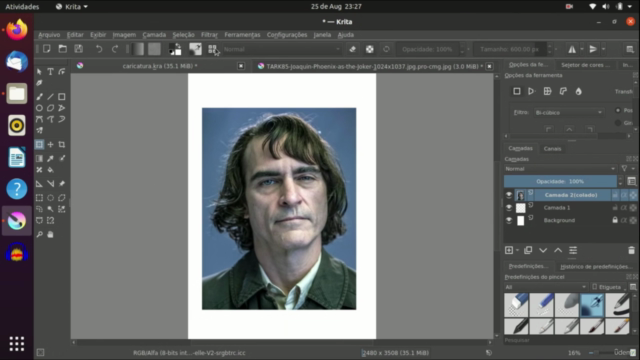Open the layer filter funnel dropdown
The width and height of the screenshot is (640, 360).
coord(627,169)
